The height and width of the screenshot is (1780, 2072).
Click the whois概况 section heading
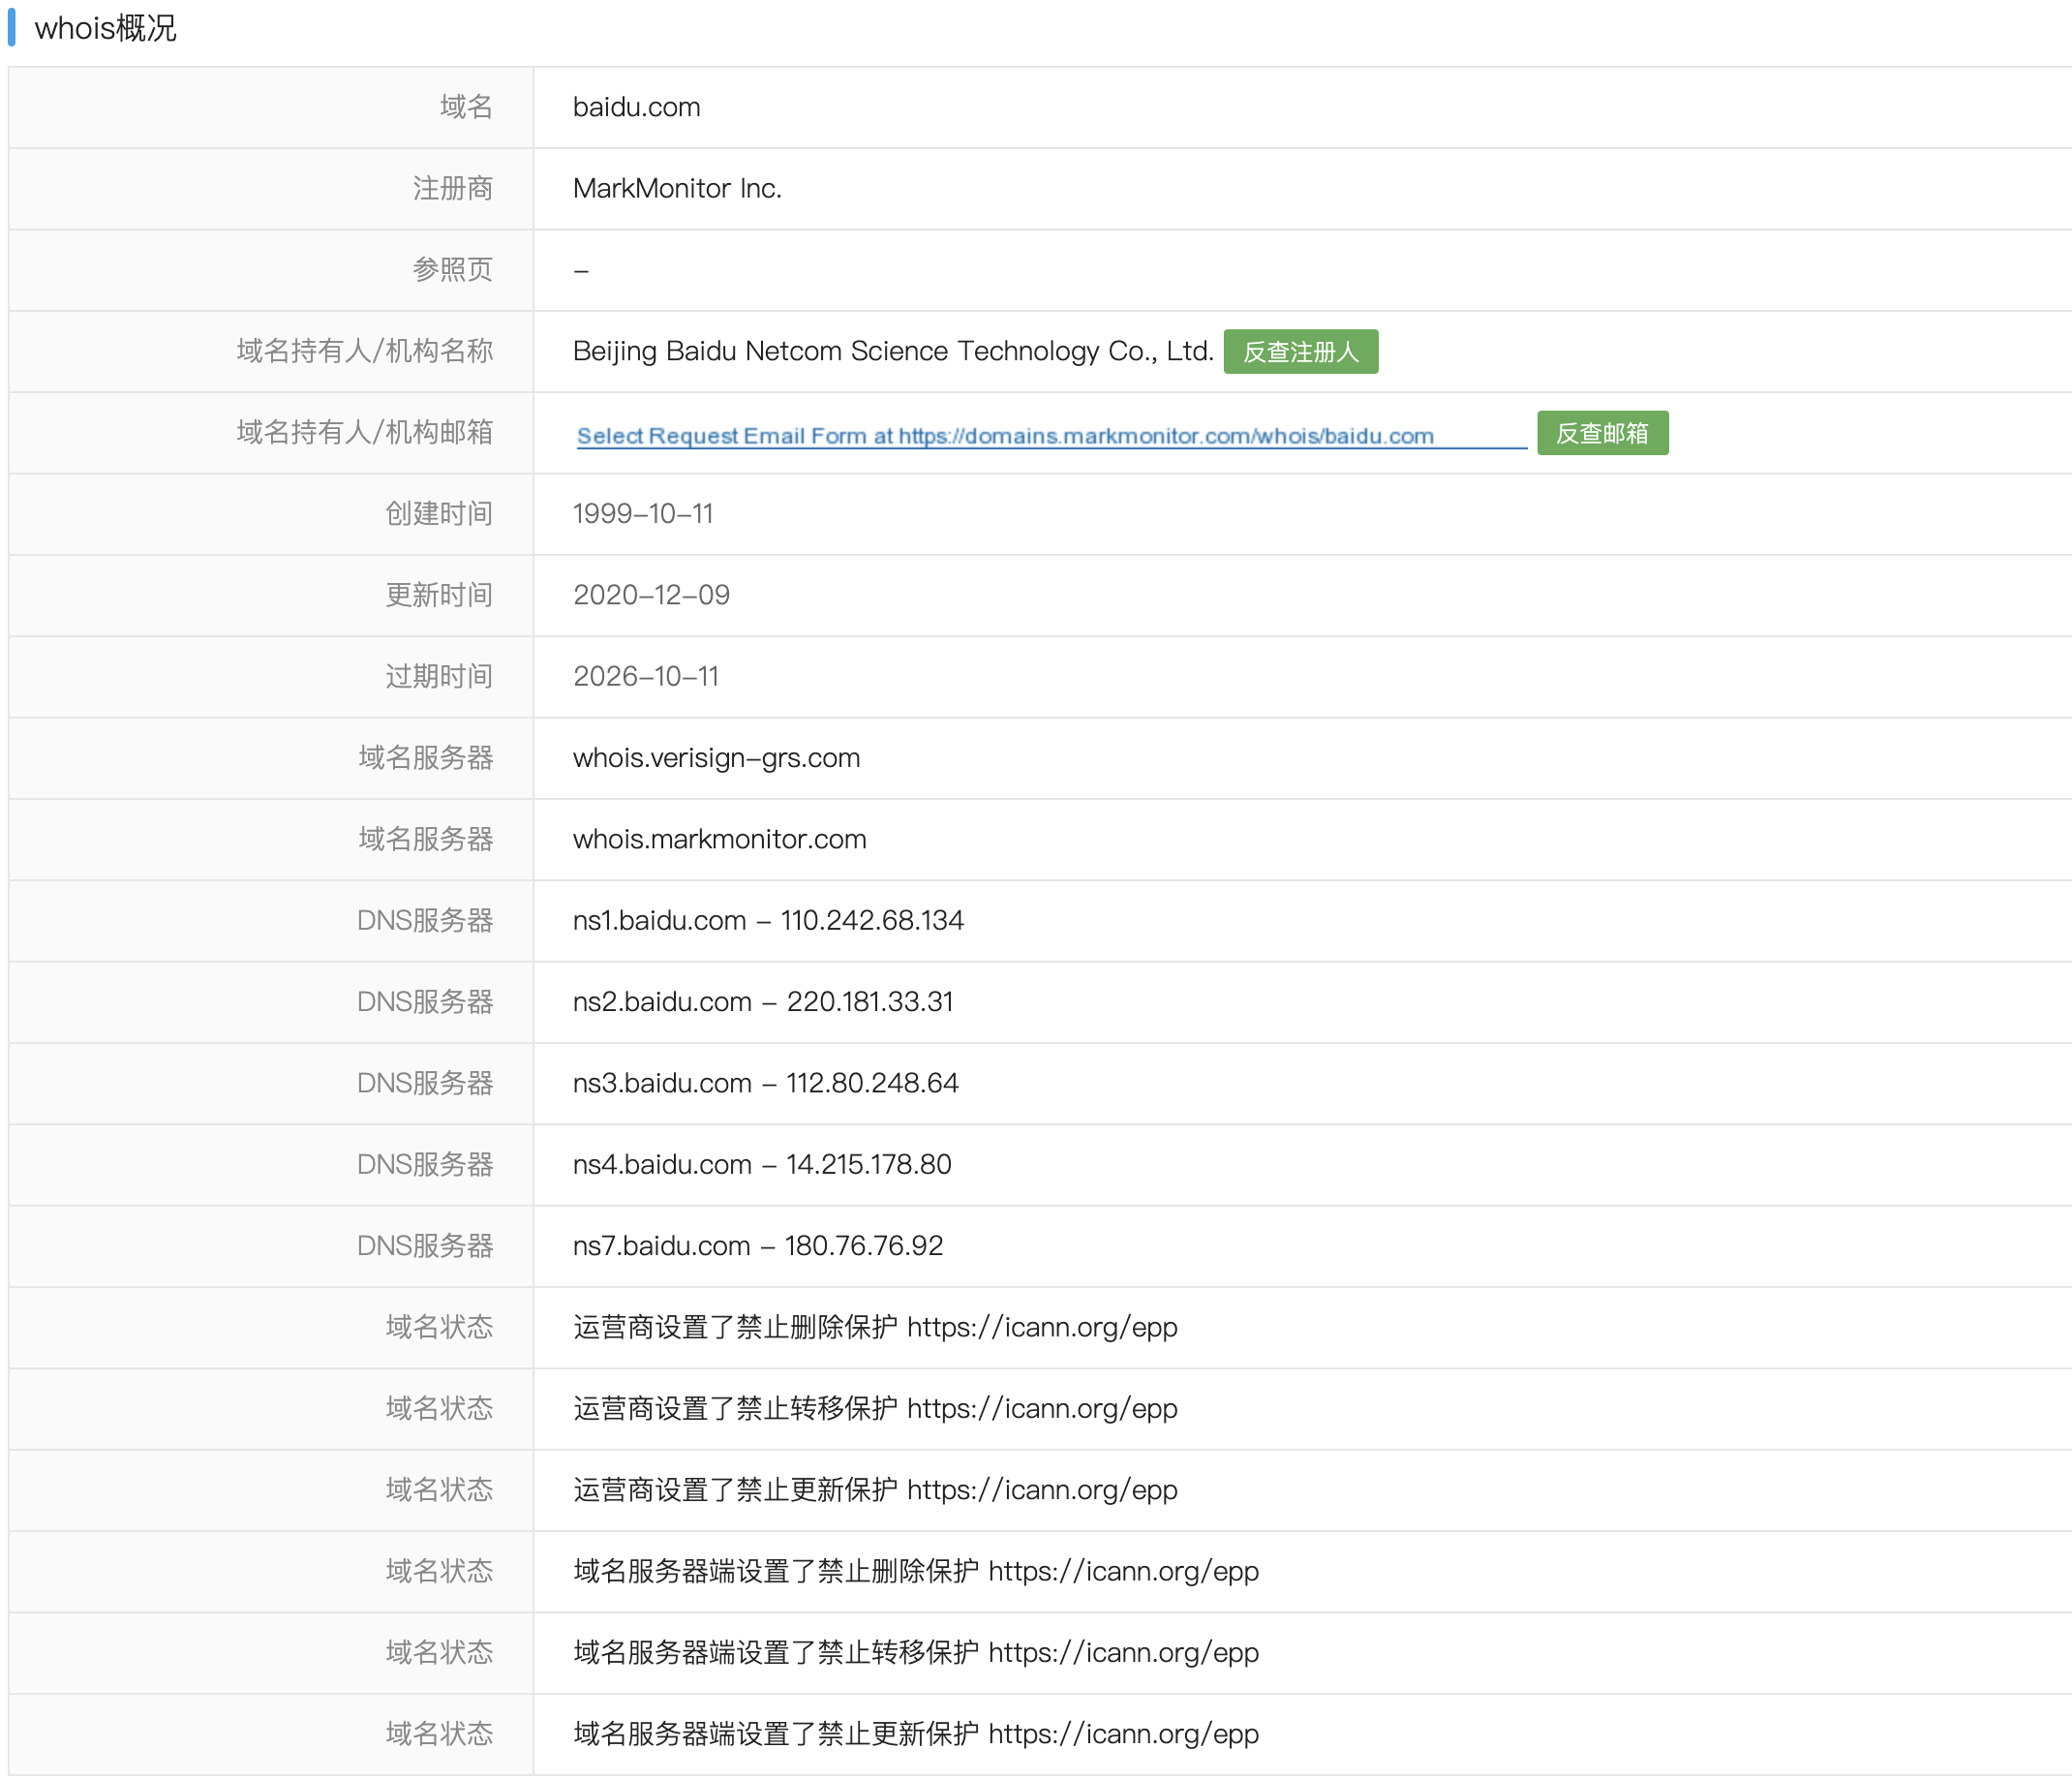(x=105, y=28)
